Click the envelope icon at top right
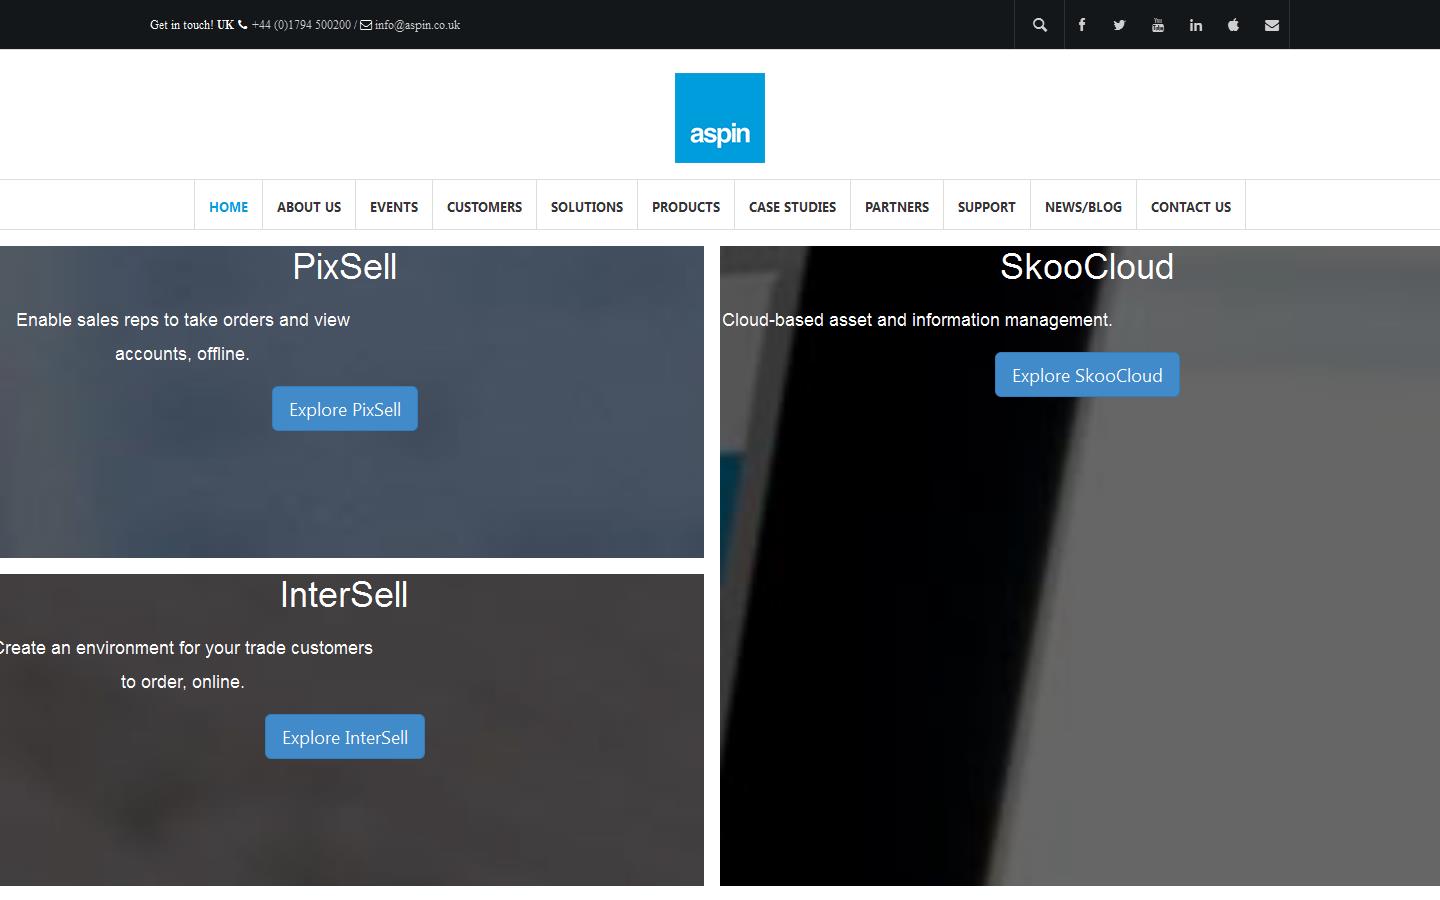This screenshot has height=900, width=1440. (1271, 25)
